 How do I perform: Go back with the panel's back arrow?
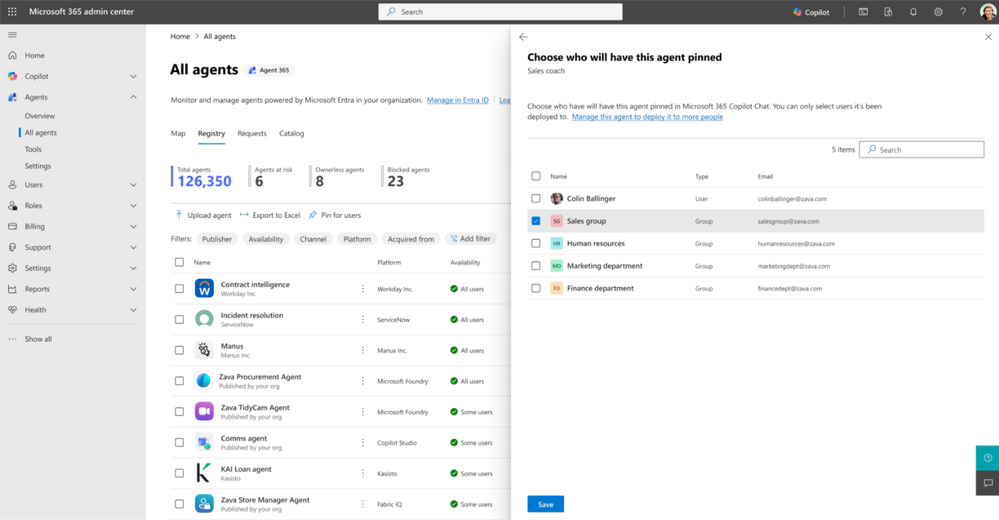click(x=523, y=37)
